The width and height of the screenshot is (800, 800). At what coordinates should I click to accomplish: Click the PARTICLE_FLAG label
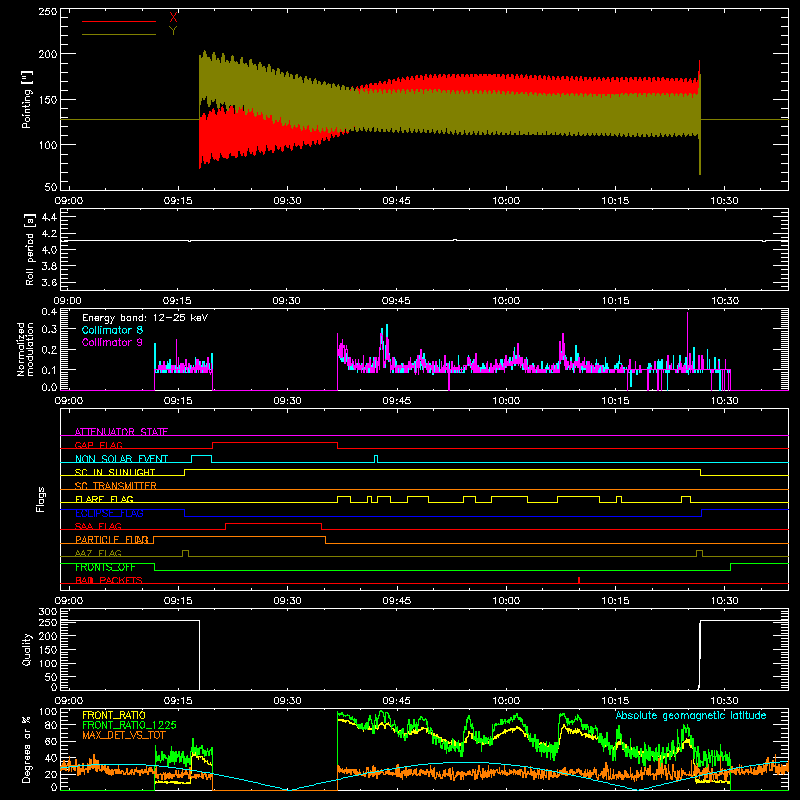[112, 540]
